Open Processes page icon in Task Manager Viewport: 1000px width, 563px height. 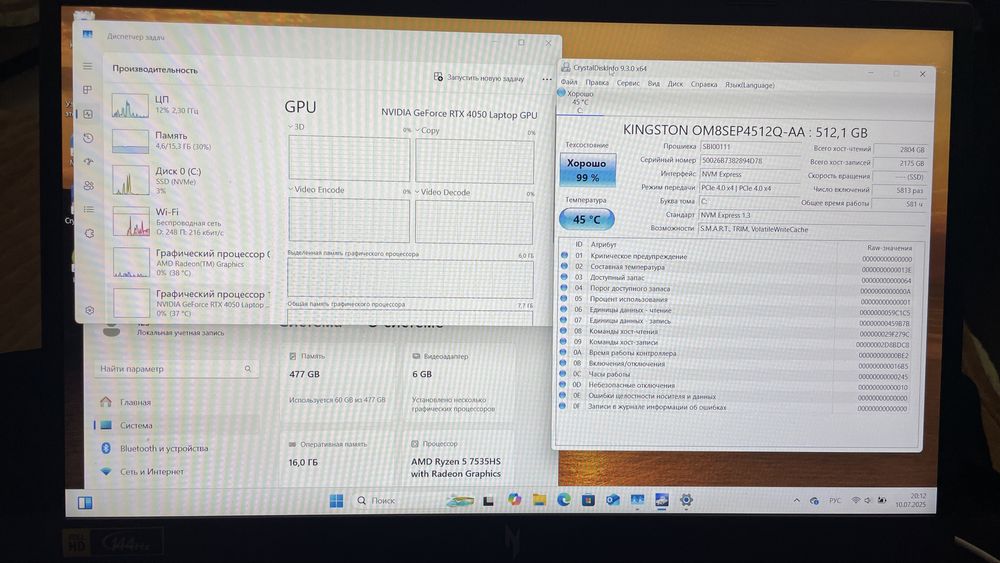pyautogui.click(x=87, y=90)
